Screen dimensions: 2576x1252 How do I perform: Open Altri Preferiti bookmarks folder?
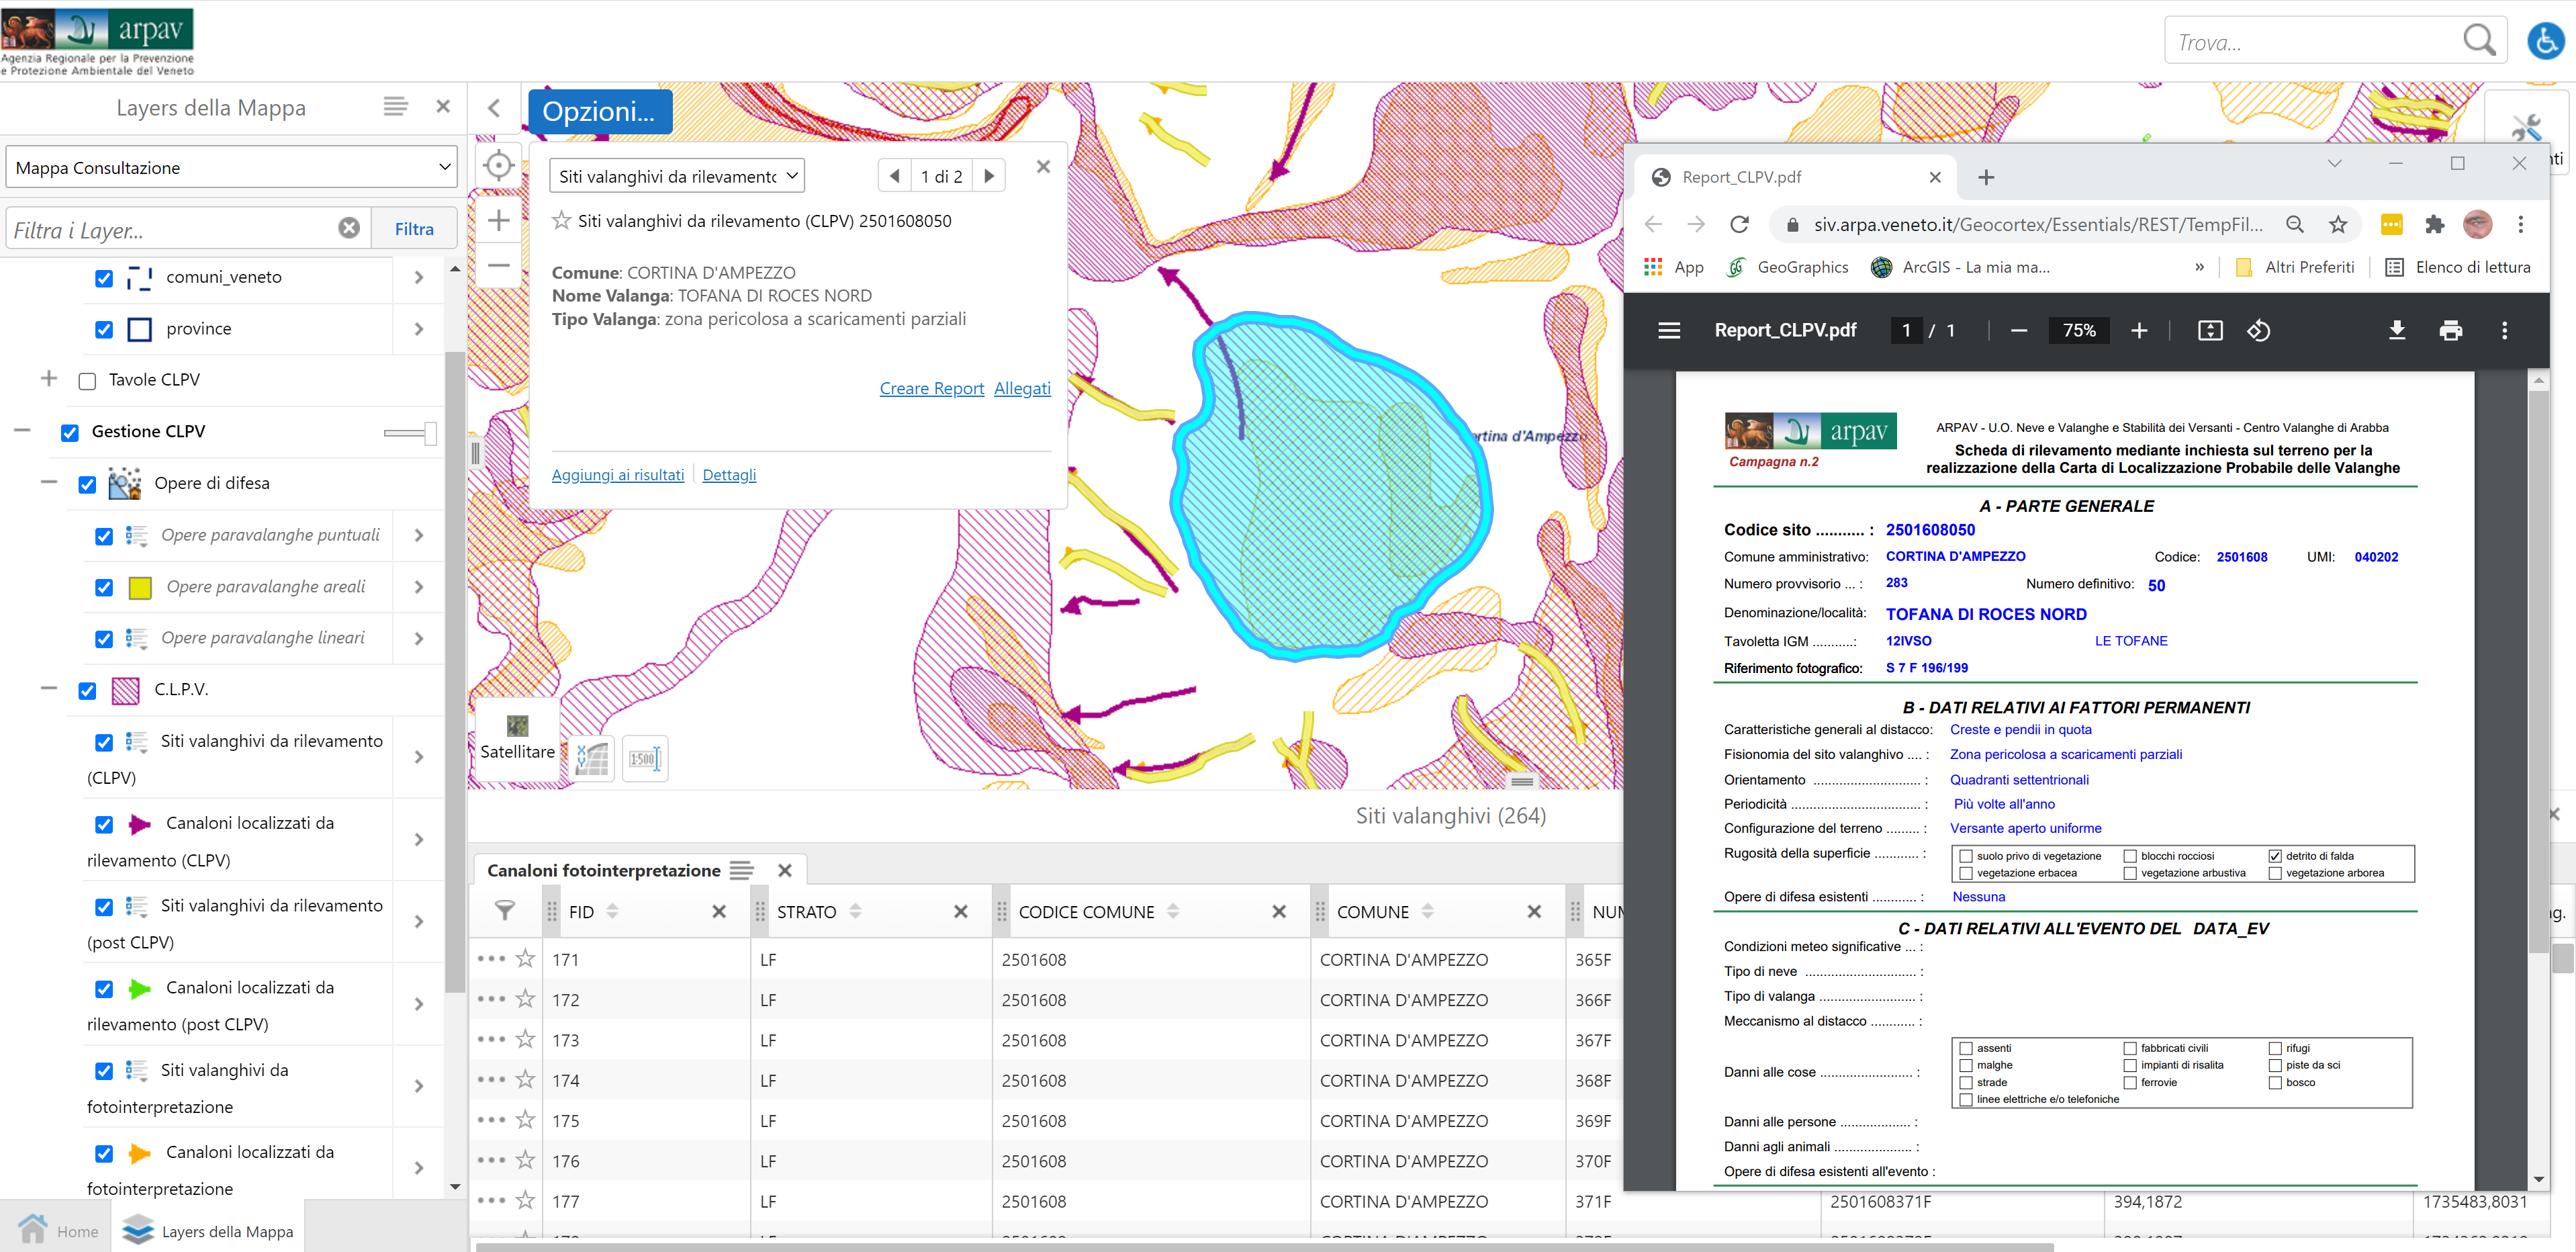(x=2296, y=267)
